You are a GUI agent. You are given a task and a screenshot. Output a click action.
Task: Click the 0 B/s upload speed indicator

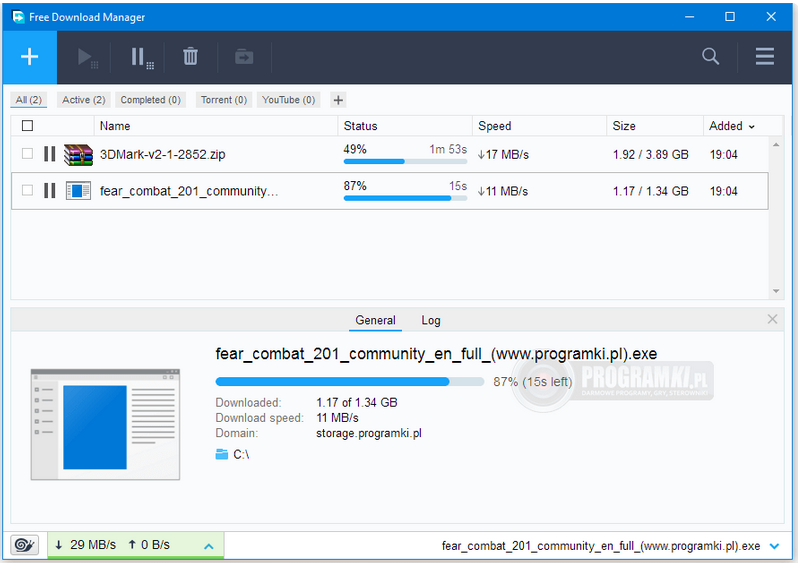pyautogui.click(x=149, y=545)
